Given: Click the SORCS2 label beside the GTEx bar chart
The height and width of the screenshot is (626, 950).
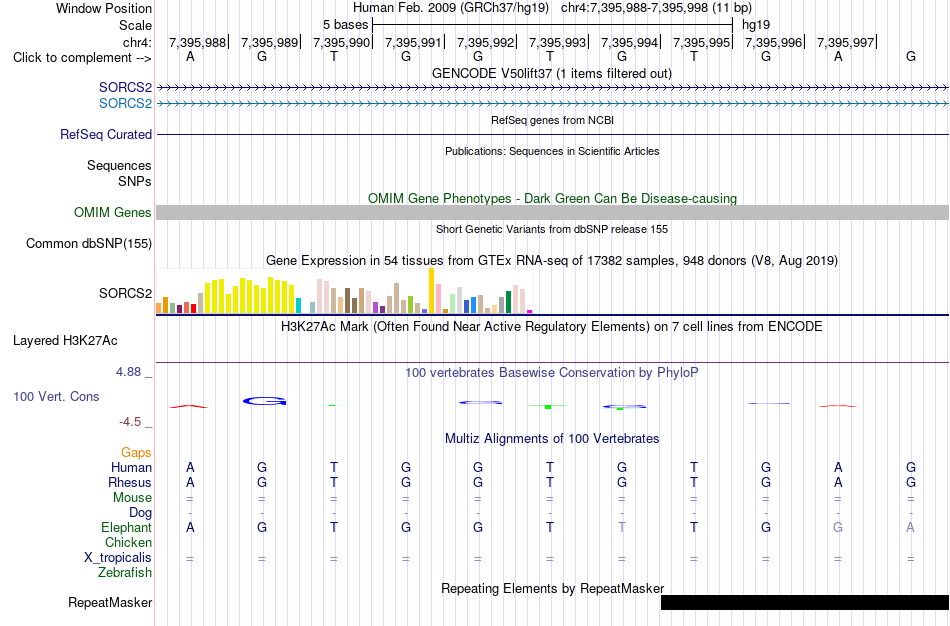Looking at the screenshot, I should [x=125, y=293].
